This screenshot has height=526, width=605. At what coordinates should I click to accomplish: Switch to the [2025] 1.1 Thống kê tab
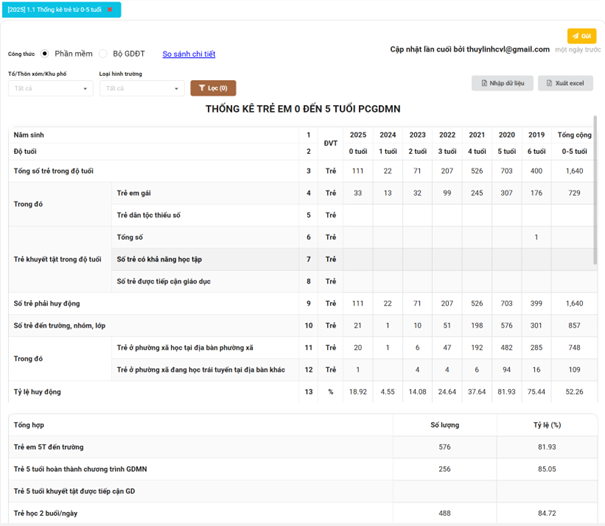click(x=55, y=10)
